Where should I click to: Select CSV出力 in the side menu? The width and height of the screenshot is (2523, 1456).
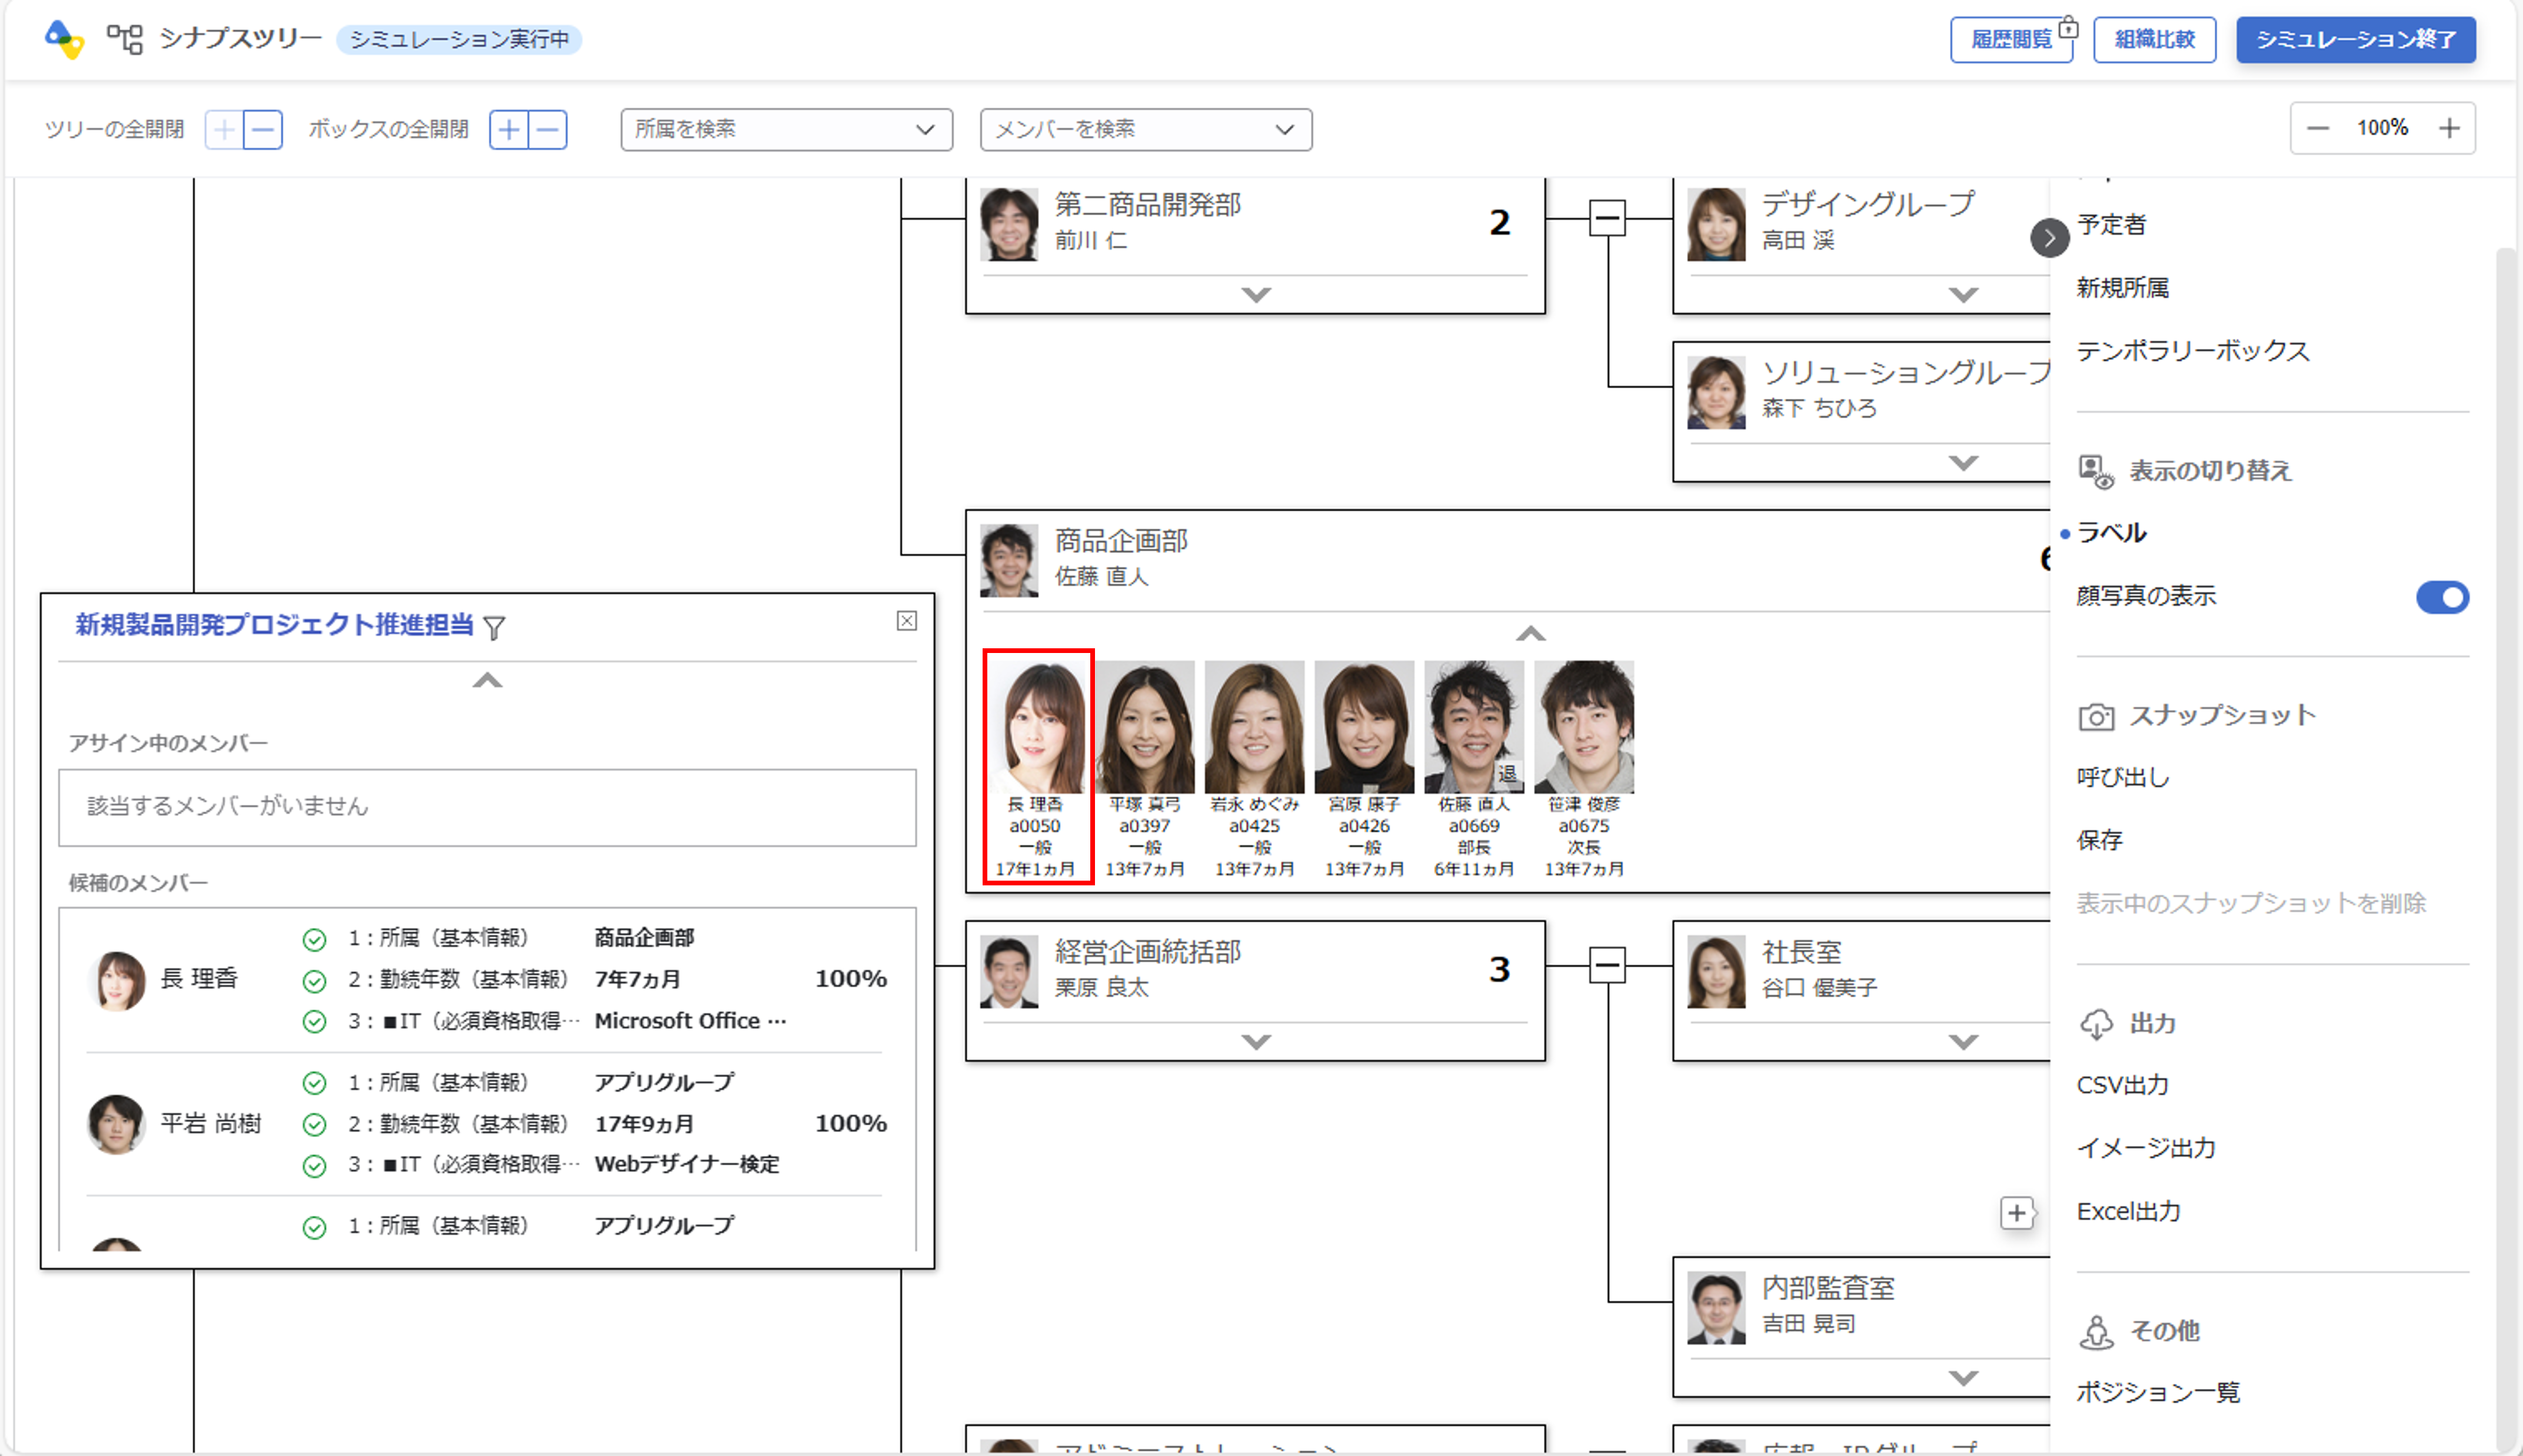pos(2122,1085)
